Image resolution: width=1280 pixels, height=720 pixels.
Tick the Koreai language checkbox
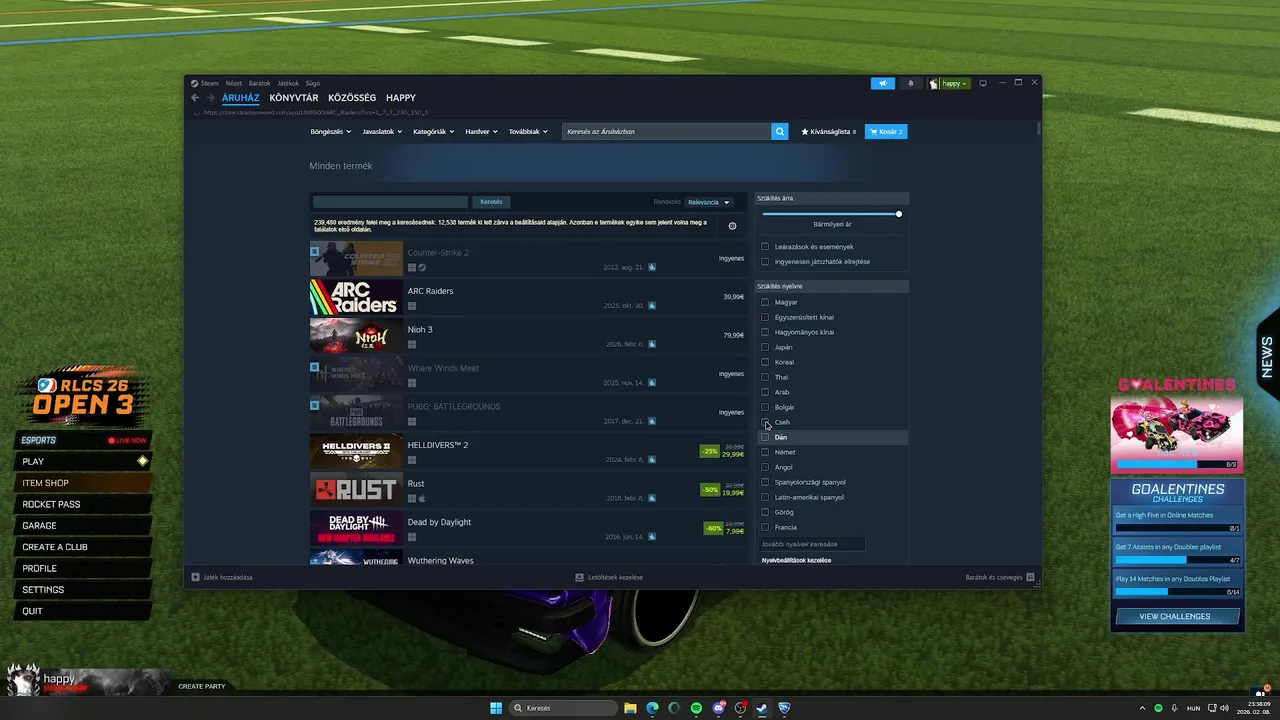(x=765, y=362)
